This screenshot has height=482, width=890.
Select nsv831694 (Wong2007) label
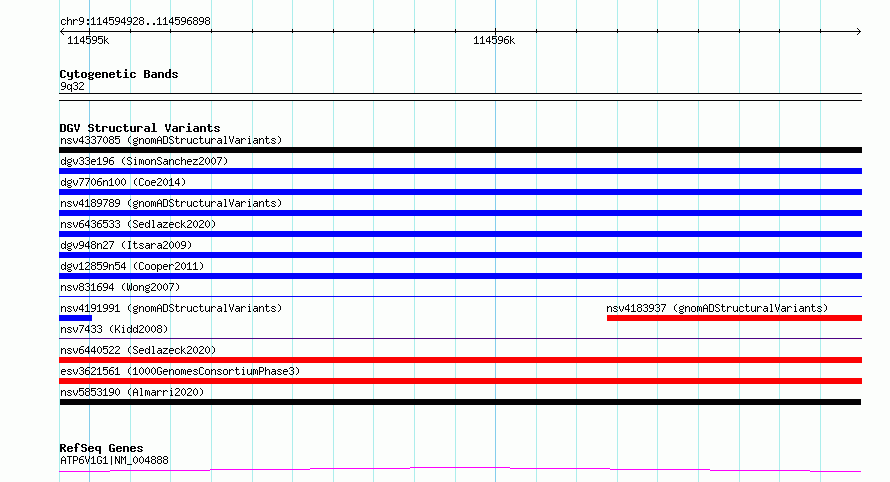120,287
